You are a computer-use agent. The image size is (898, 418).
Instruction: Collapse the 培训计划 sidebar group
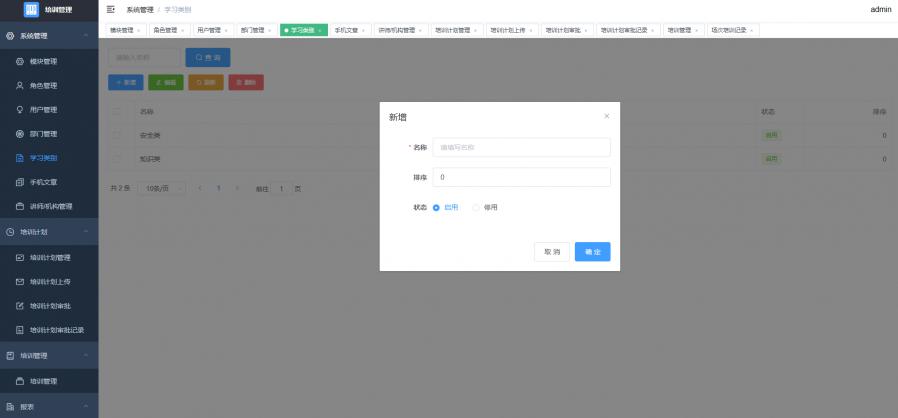86,232
